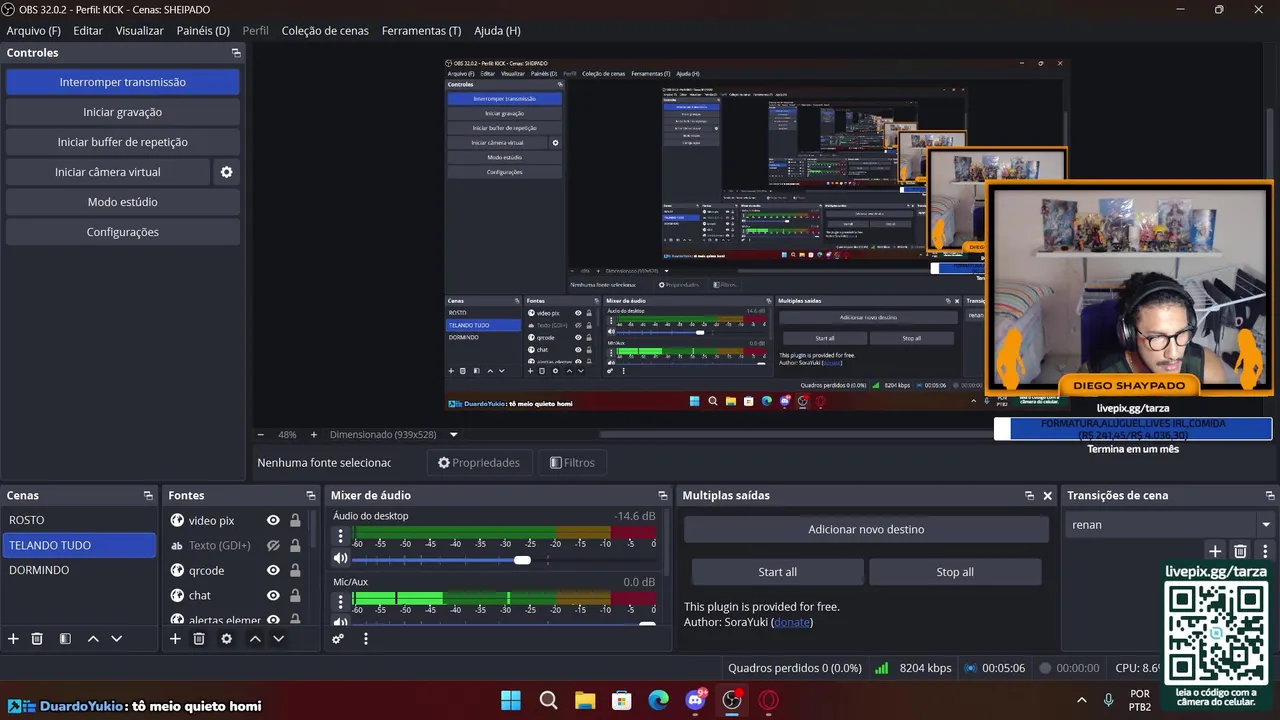The height and width of the screenshot is (720, 1280).
Task: Hide the video pix source
Action: pos(273,520)
